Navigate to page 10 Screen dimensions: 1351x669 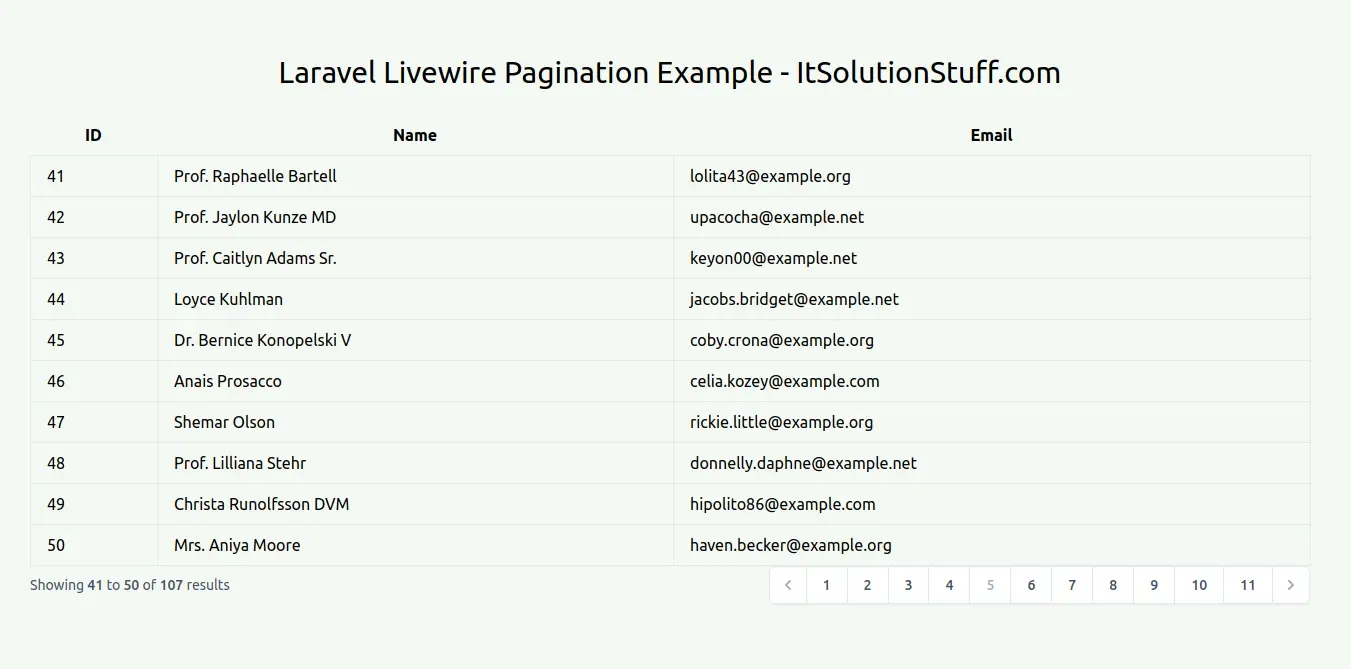point(1199,585)
